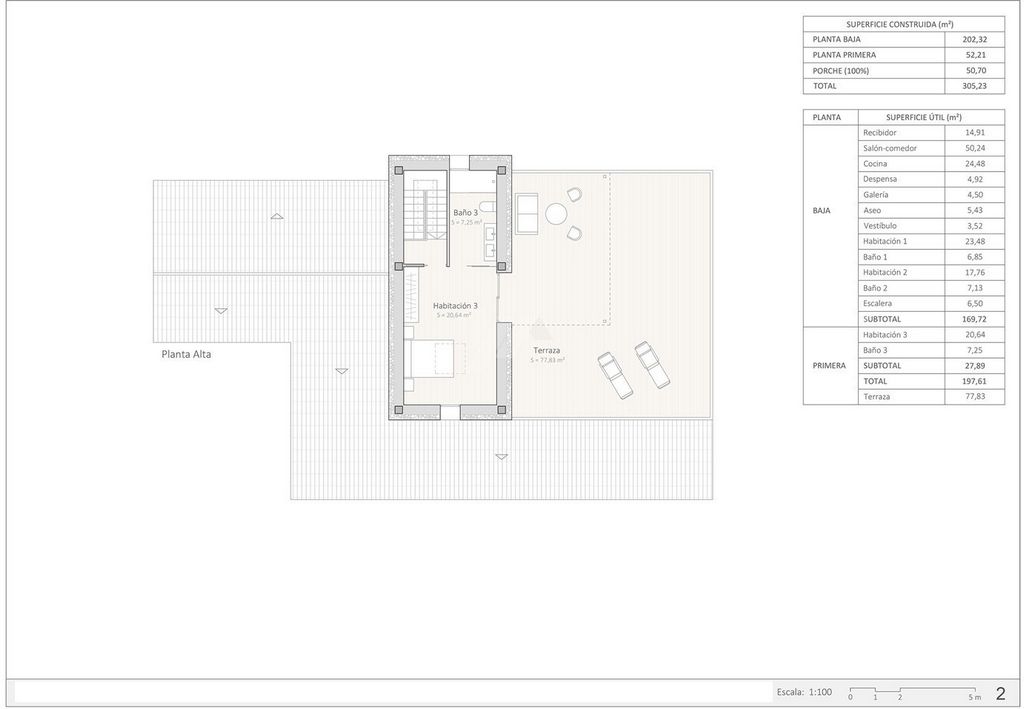1024x709 pixels.
Task: Click the ground floor subtotal '169,72'
Action: [x=974, y=319]
